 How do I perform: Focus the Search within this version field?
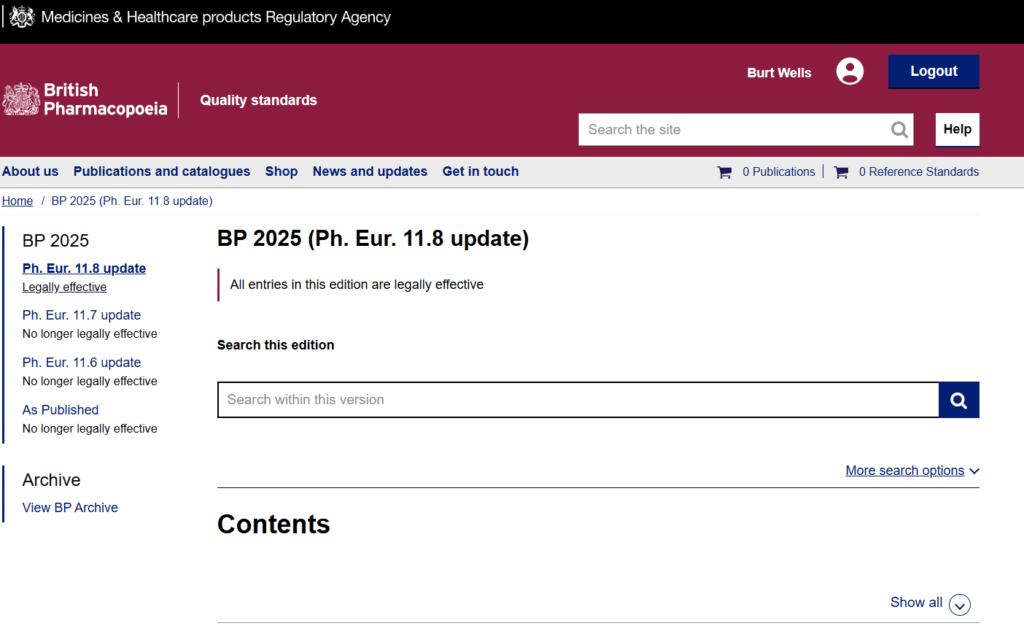[577, 400]
